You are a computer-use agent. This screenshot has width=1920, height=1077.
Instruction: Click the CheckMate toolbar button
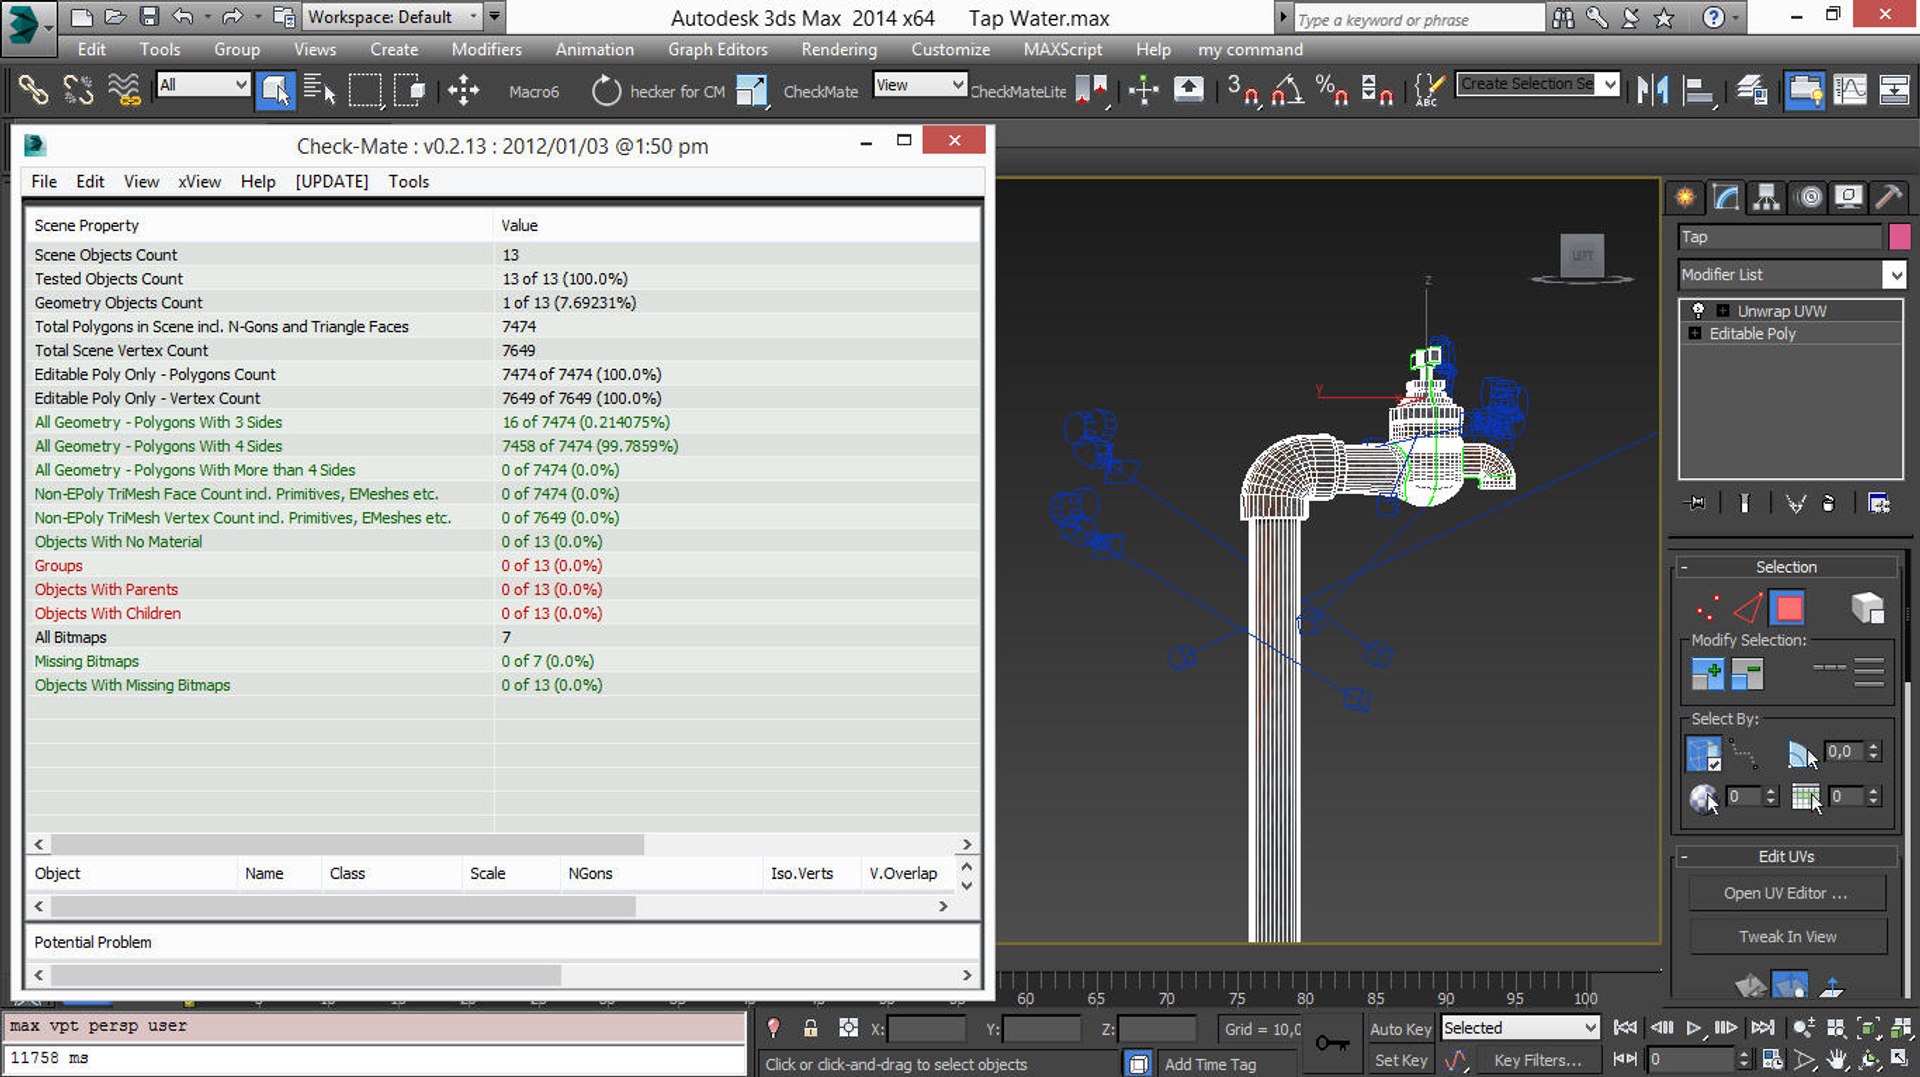[820, 91]
